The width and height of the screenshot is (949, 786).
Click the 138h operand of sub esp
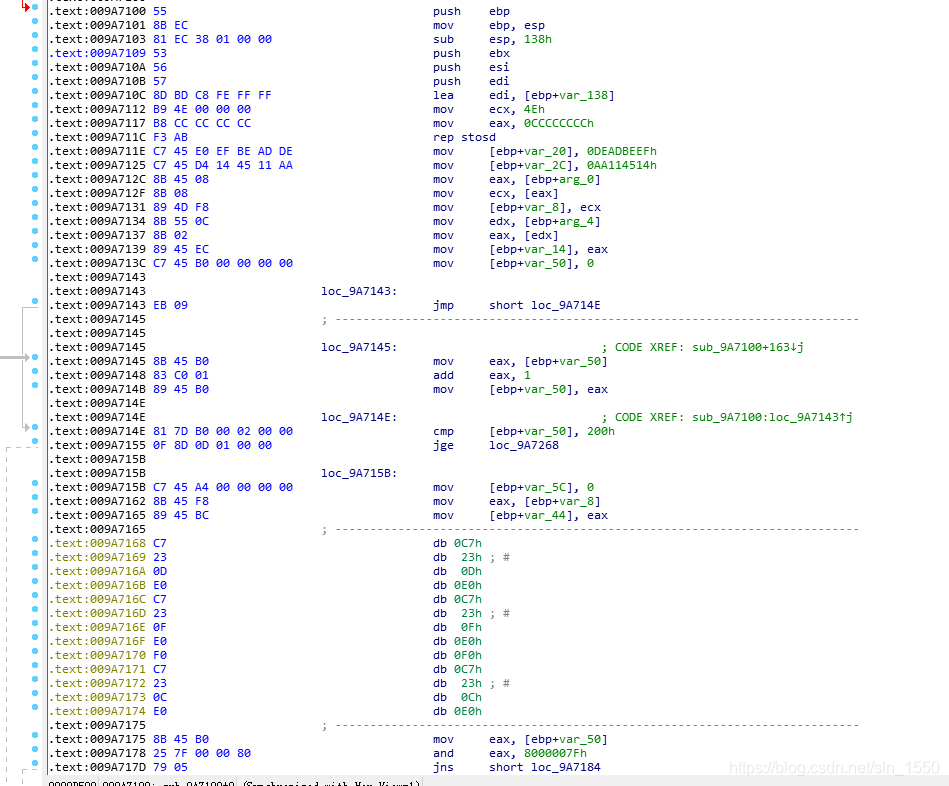[537, 39]
